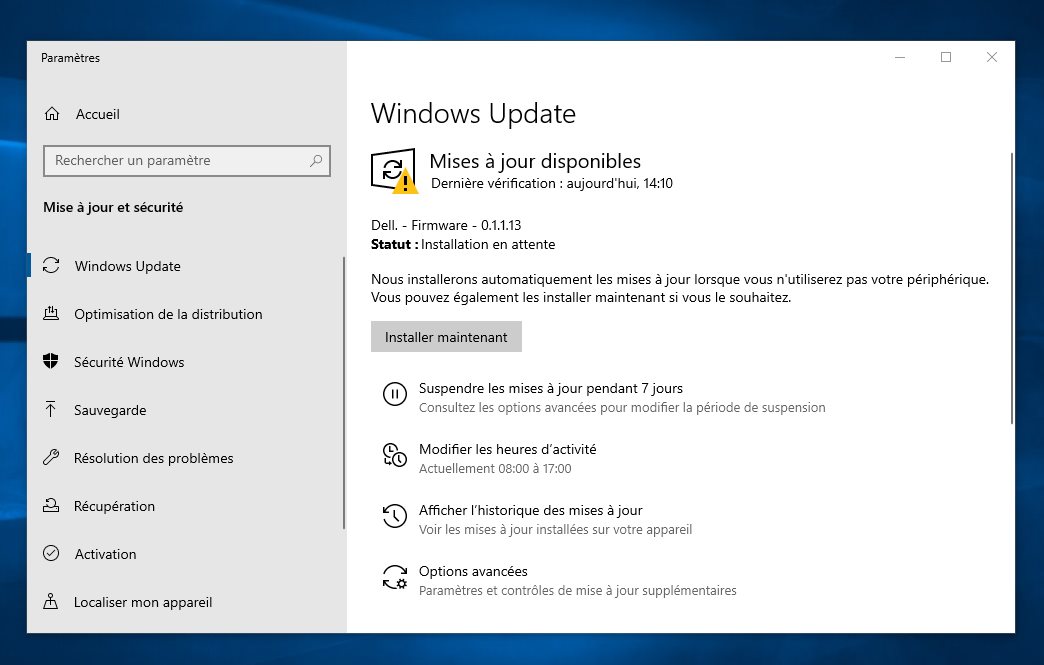
Task: Click the 'Paramètres' window title text
Action: [70, 58]
